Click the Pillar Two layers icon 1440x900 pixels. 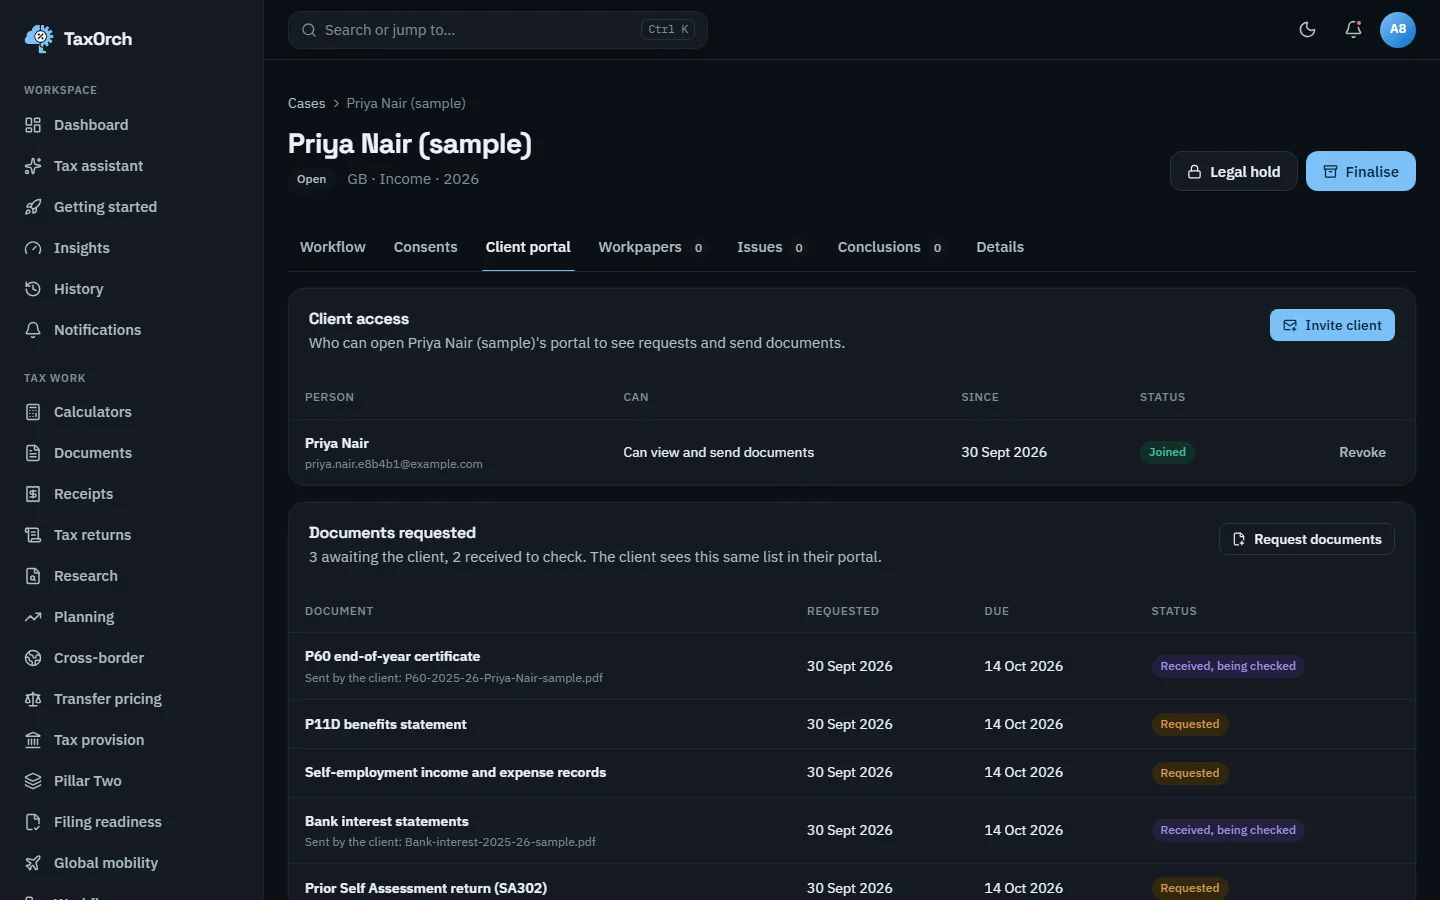point(33,781)
